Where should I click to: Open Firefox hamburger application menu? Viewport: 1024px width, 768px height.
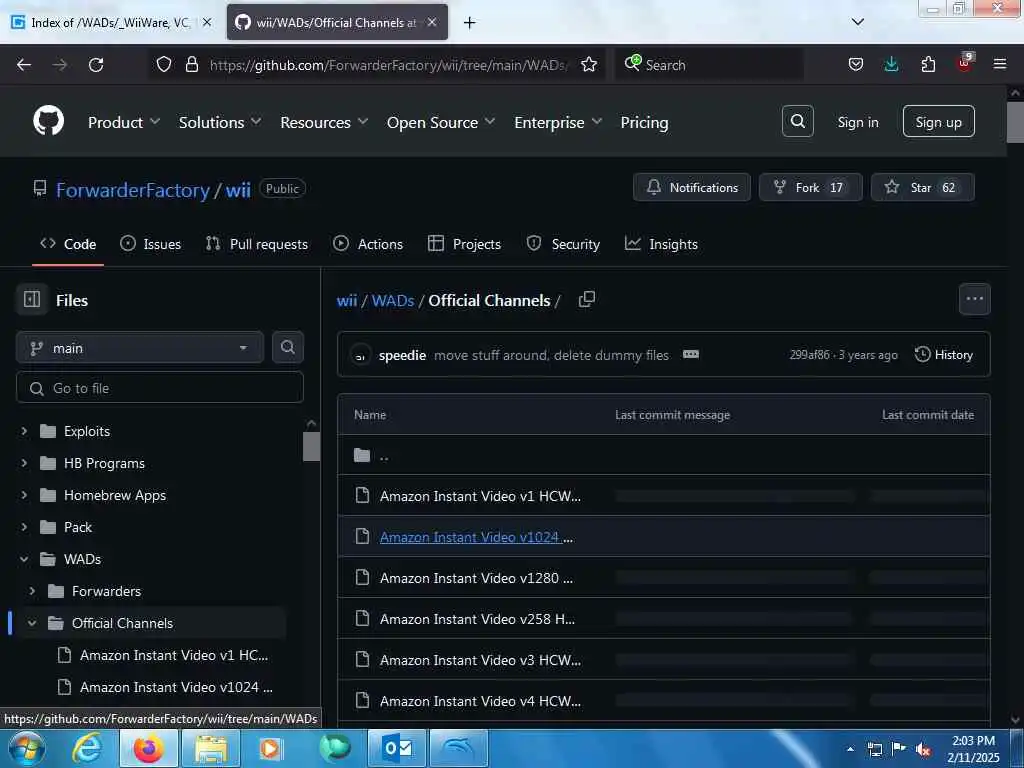pyautogui.click(x=999, y=64)
